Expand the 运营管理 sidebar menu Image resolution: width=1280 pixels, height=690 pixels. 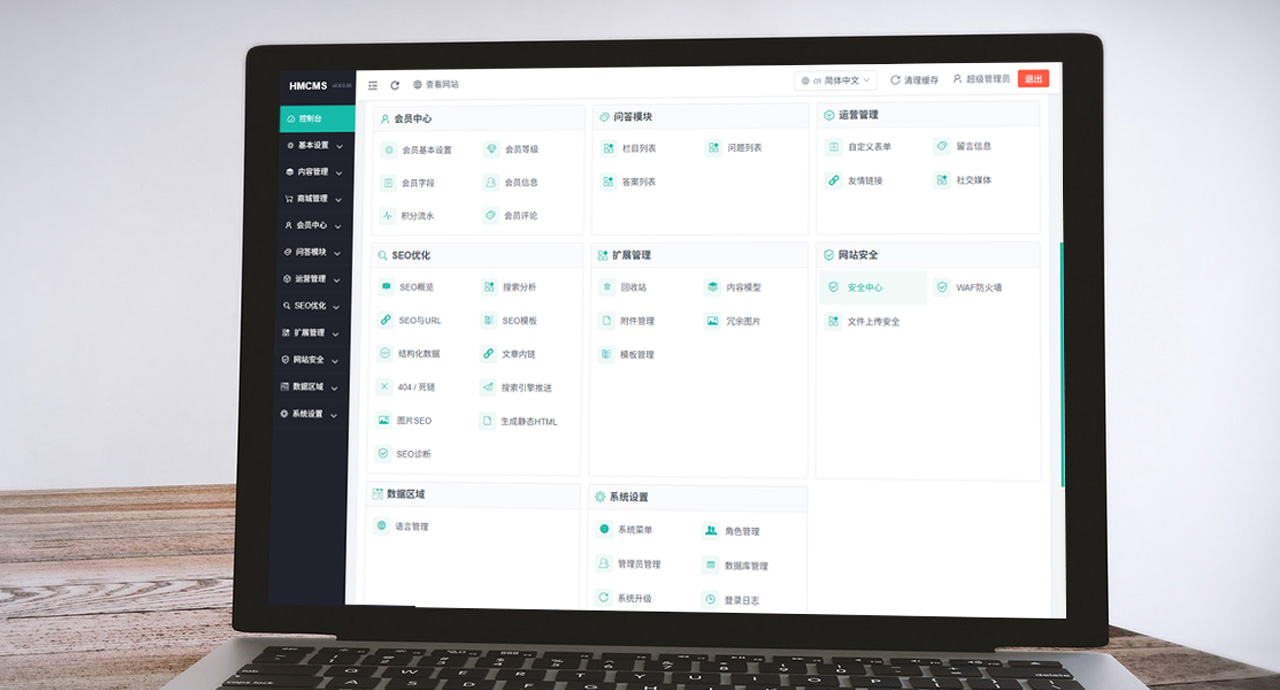(x=312, y=279)
